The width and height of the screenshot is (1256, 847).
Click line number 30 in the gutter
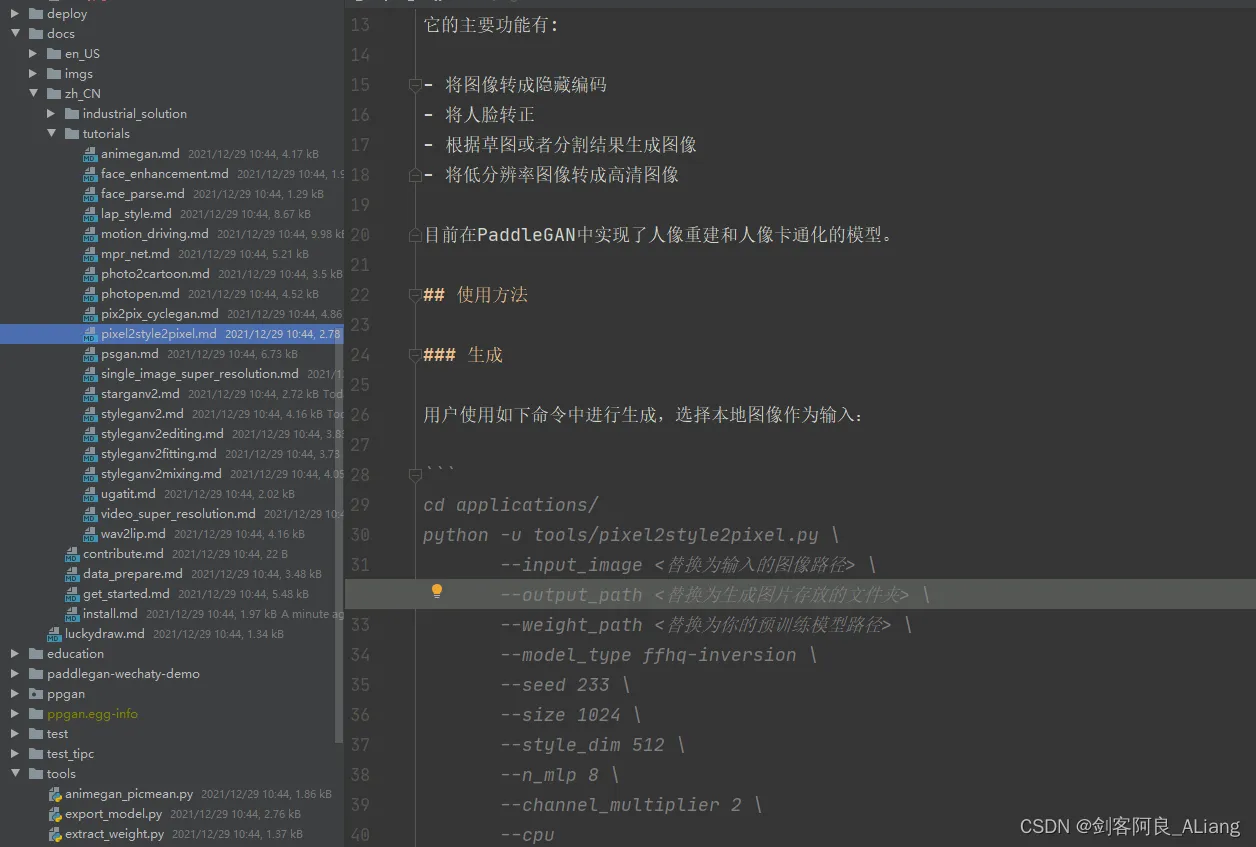(360, 535)
